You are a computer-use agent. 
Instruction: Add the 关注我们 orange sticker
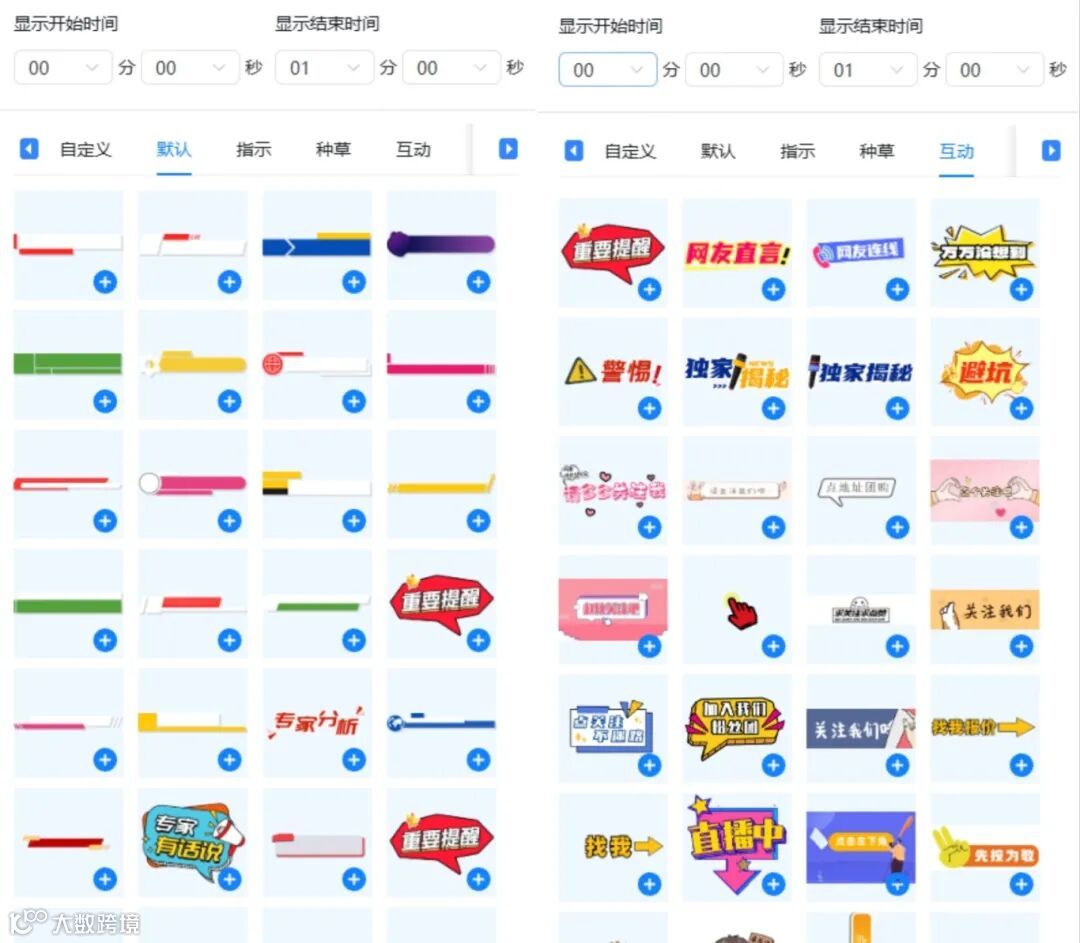point(1021,646)
